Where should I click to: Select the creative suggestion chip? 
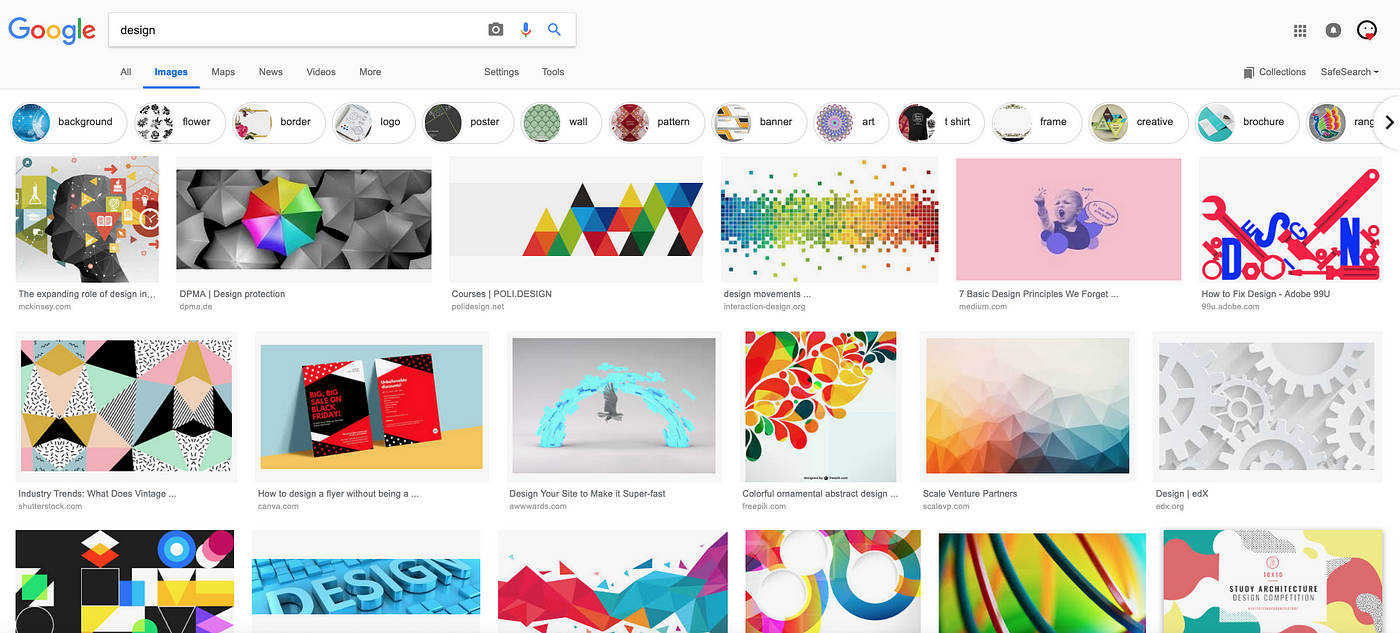pyautogui.click(x=1137, y=122)
